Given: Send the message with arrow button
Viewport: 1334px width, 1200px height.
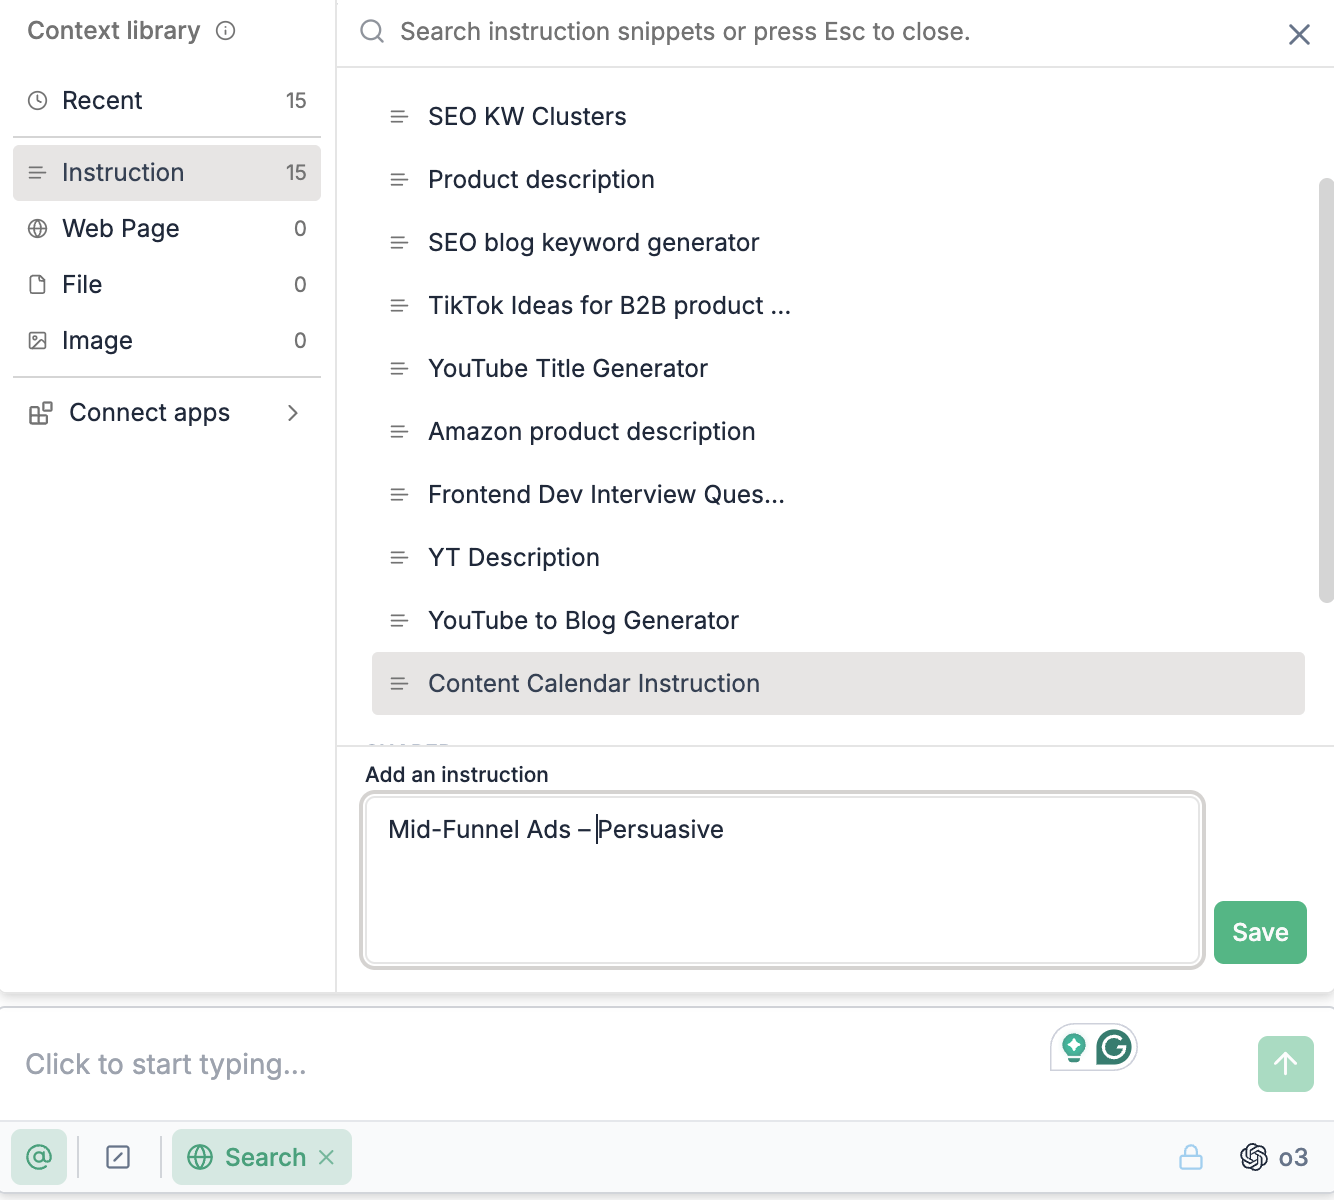Looking at the screenshot, I should tap(1286, 1064).
